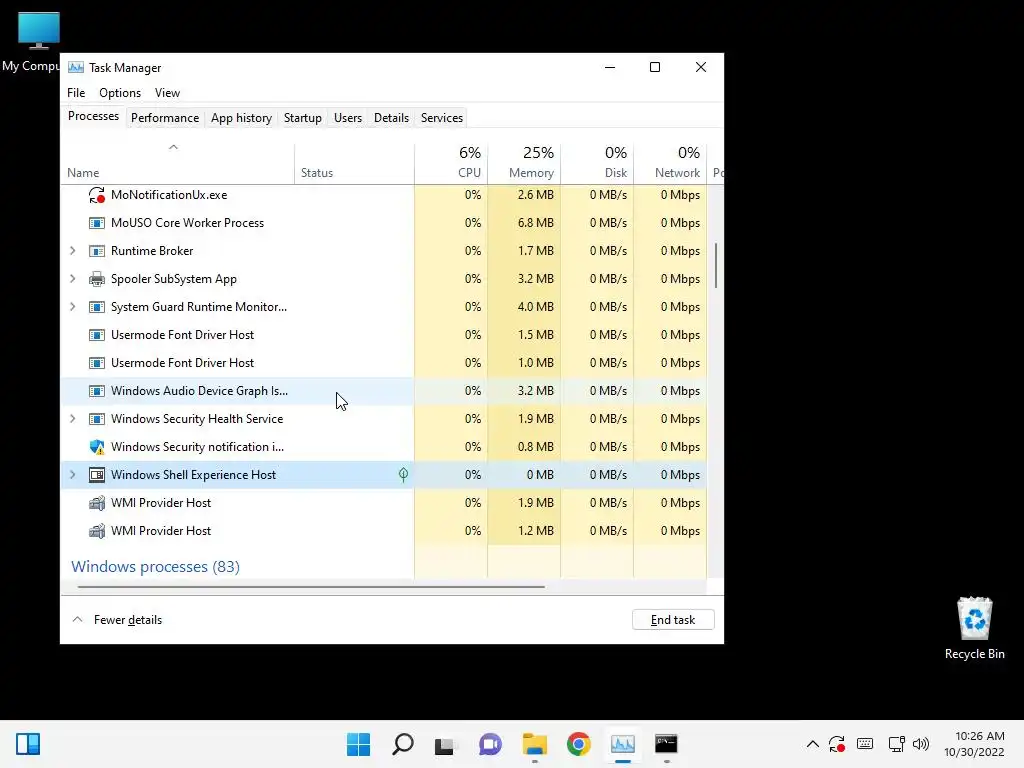Image resolution: width=1024 pixels, height=768 pixels.
Task: Click the Usermode Font Driver Host 1.0 MB icon
Action: point(97,363)
